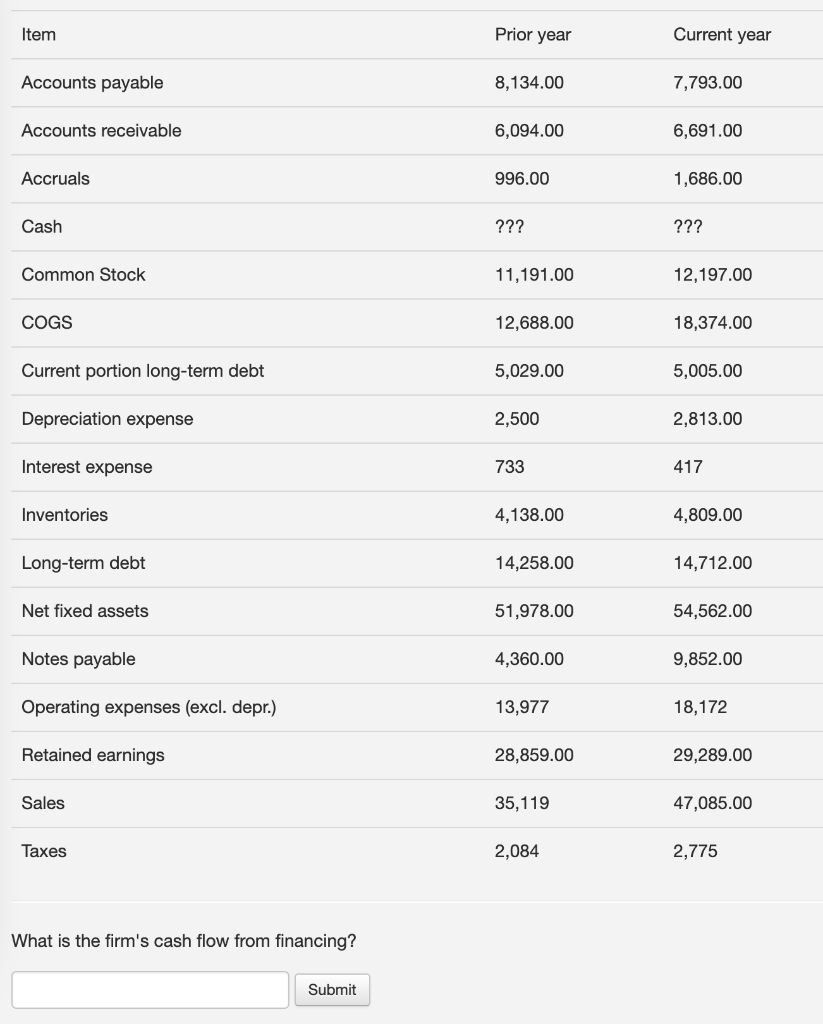
Task: Select the Long-term debt row label
Action: point(83,563)
